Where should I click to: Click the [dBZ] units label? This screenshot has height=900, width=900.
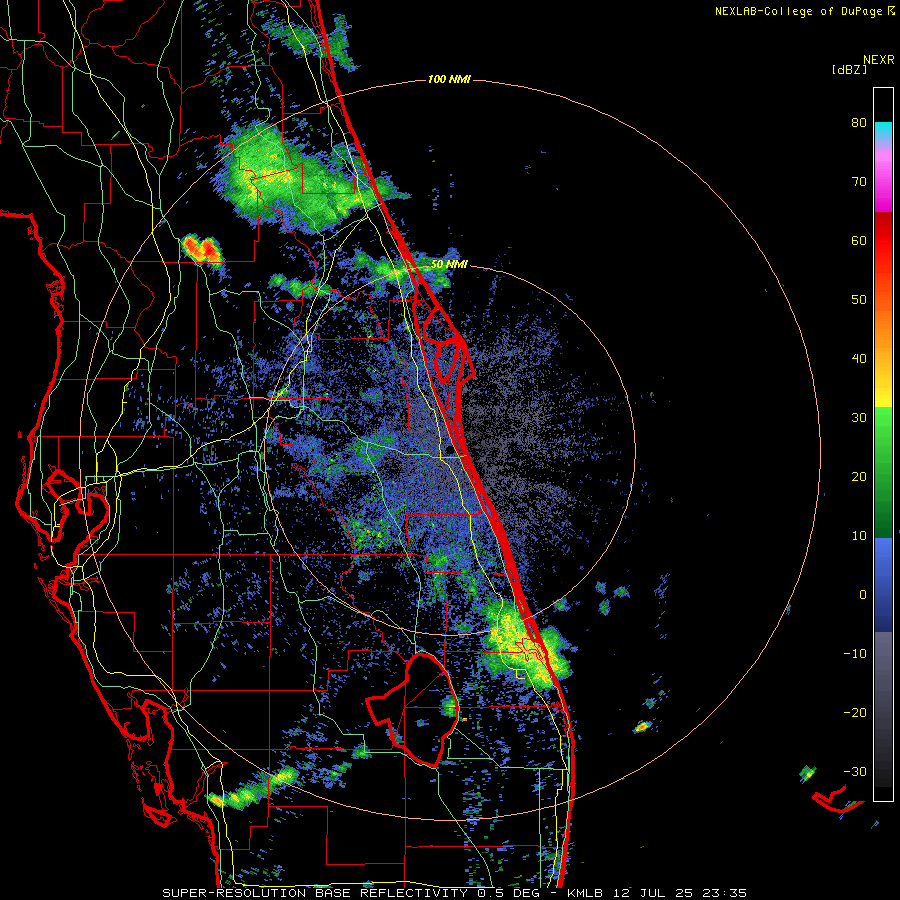[849, 70]
